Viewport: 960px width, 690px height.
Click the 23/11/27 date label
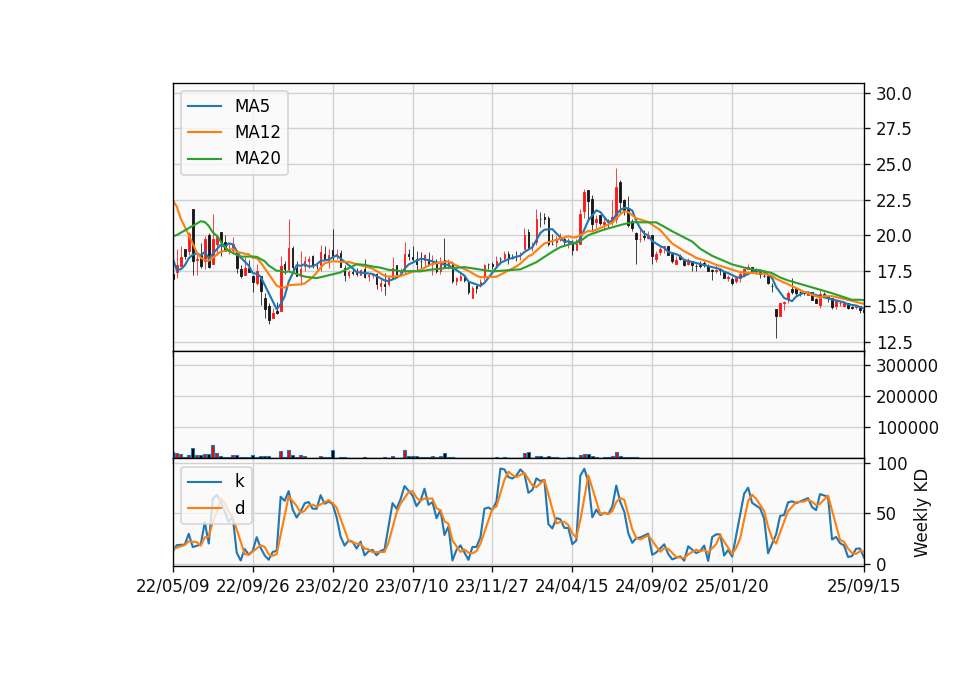pyautogui.click(x=492, y=586)
